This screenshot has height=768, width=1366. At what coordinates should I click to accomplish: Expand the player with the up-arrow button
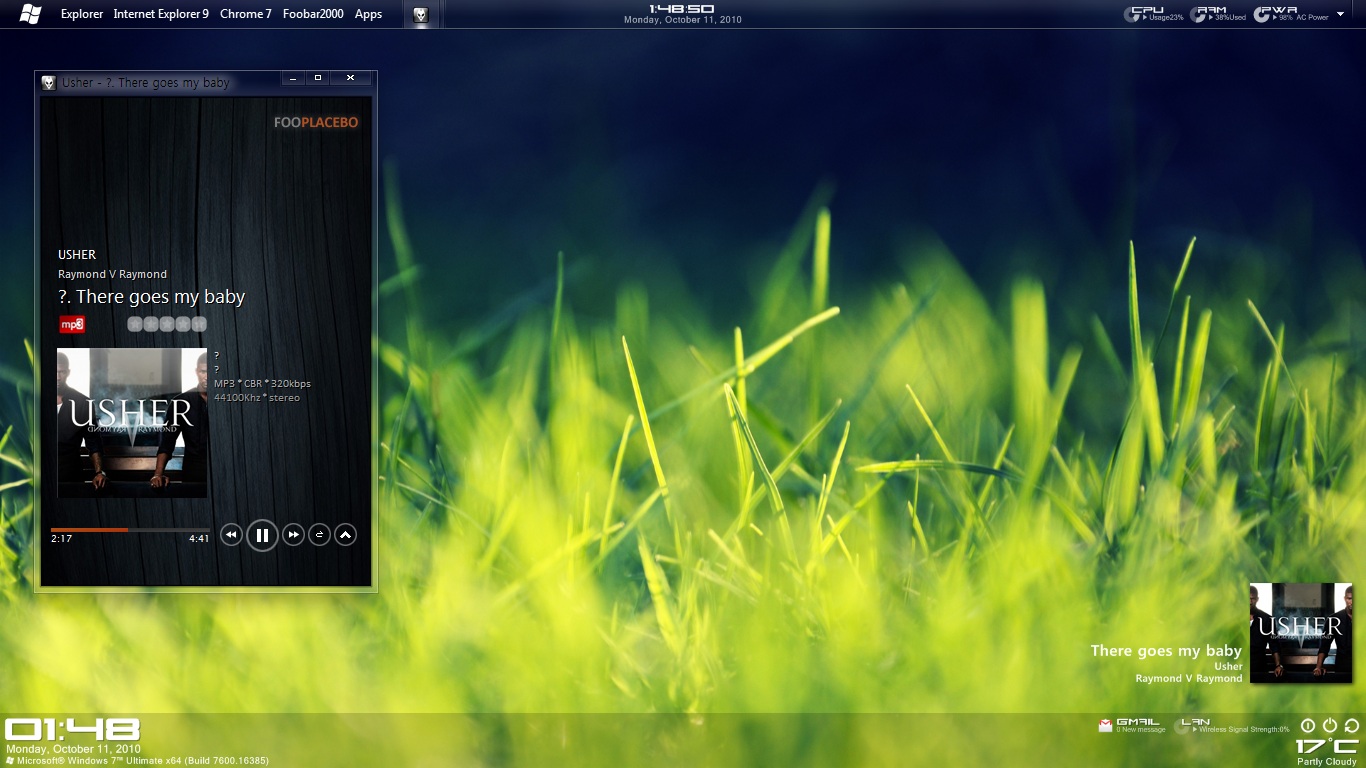click(345, 535)
